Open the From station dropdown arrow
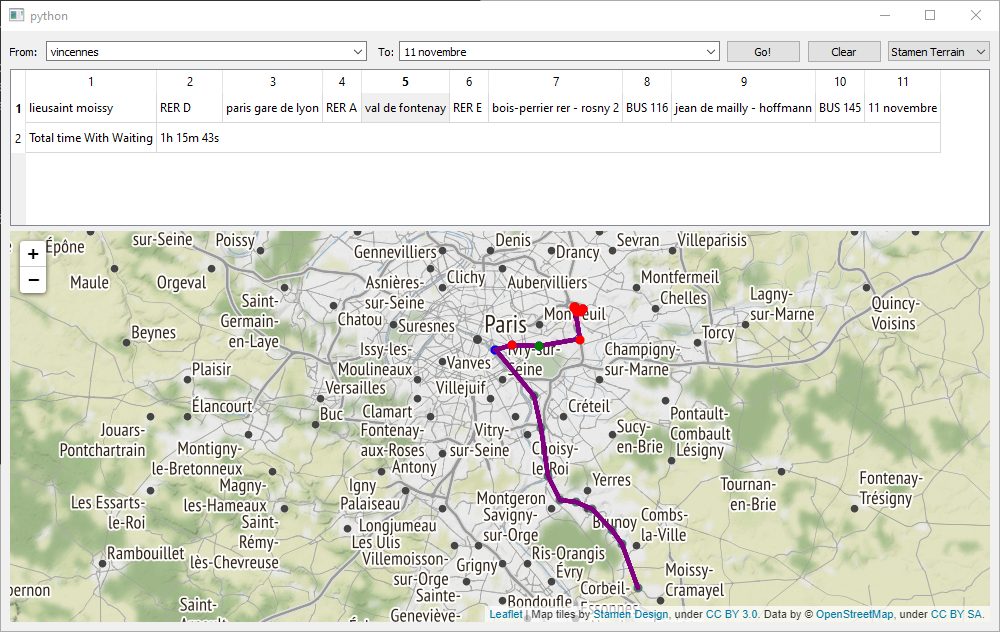1000x632 pixels. 358,52
